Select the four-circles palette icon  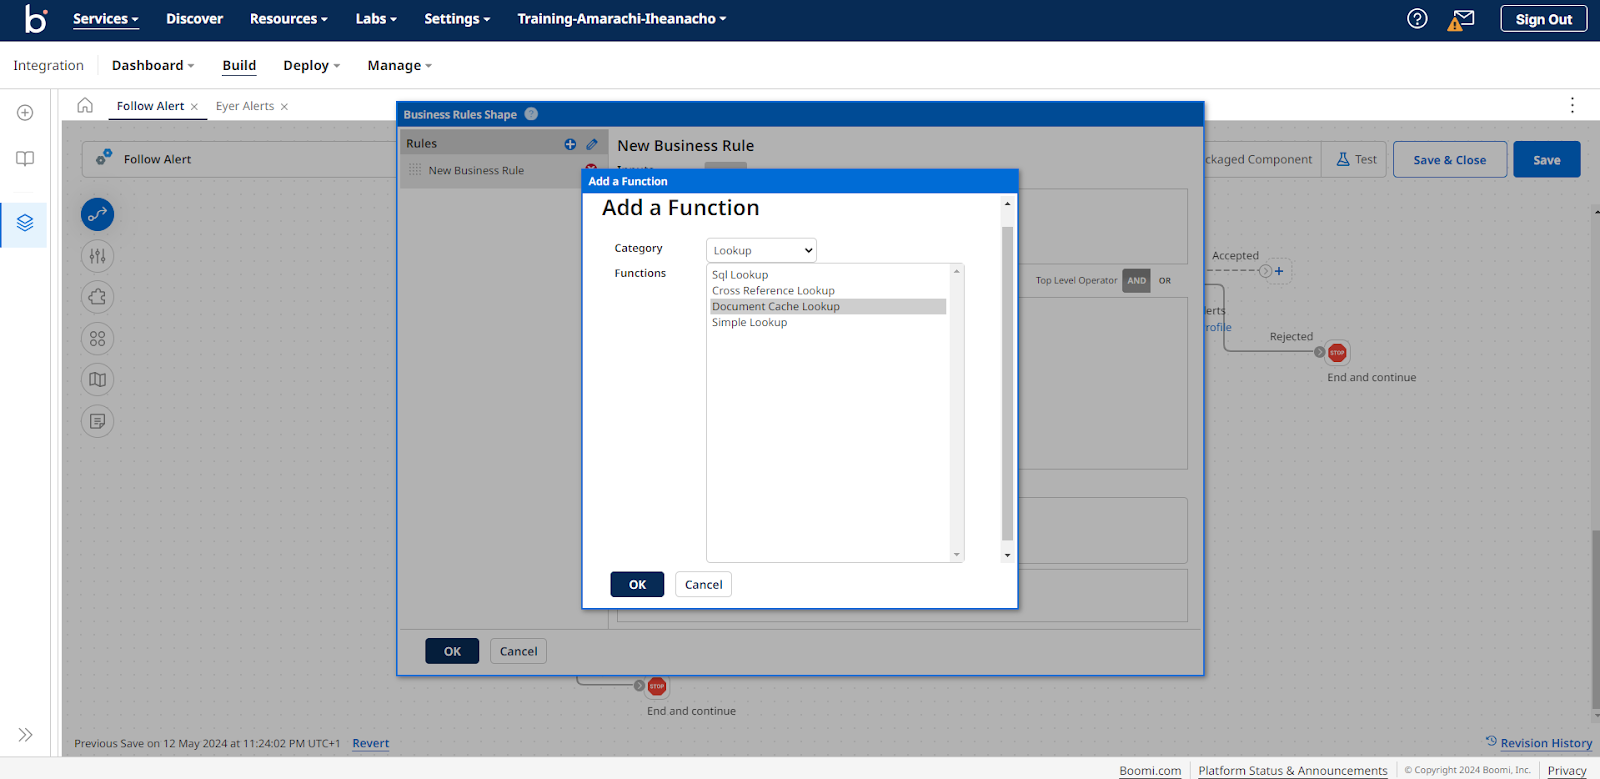pos(97,339)
